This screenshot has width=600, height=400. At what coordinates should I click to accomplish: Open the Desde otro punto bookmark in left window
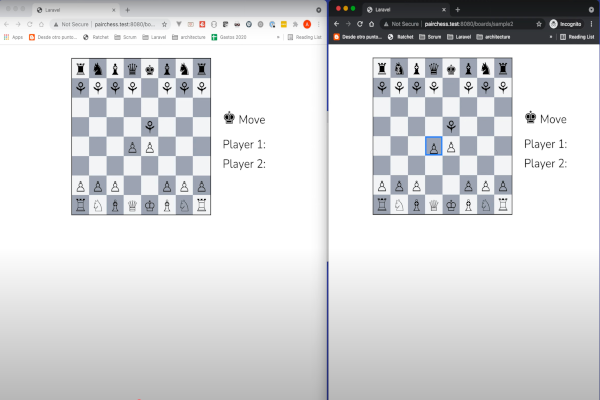tap(53, 37)
